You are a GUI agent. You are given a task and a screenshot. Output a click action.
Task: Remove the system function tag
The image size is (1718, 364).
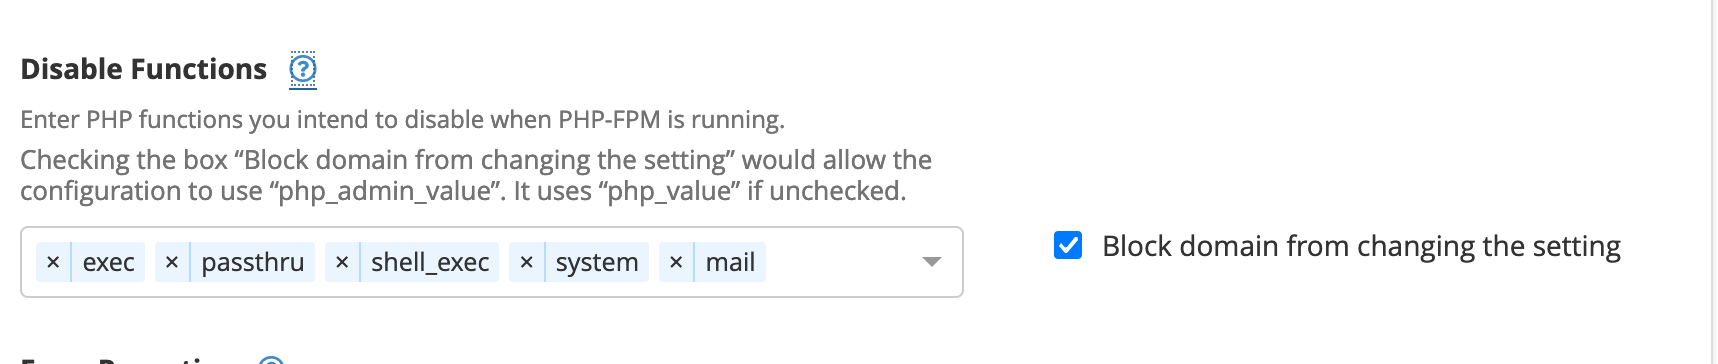[x=526, y=262]
